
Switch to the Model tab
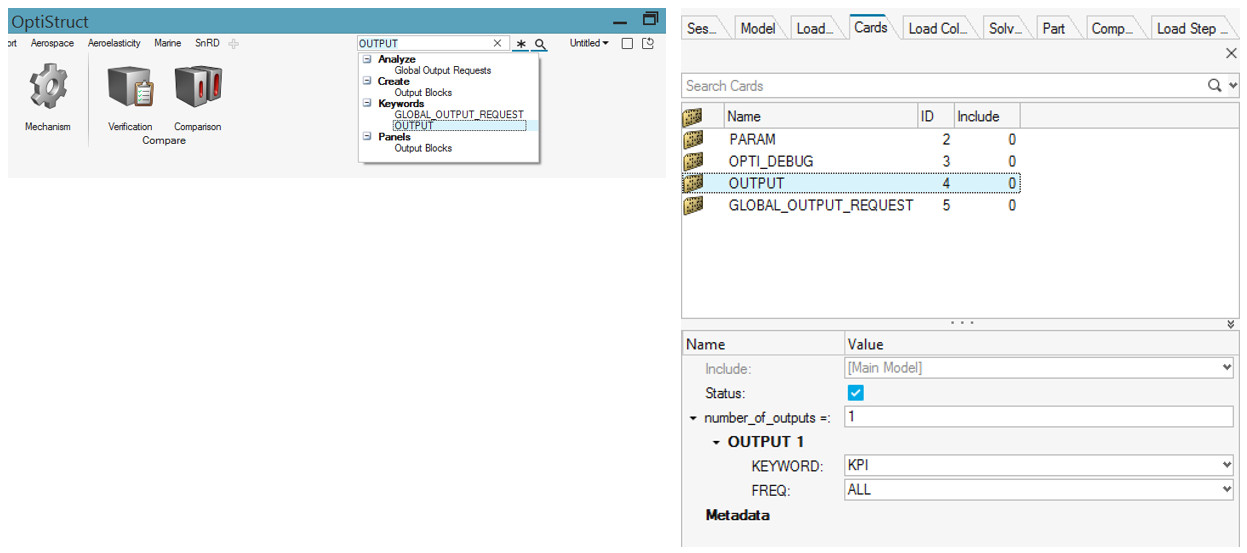coord(758,29)
